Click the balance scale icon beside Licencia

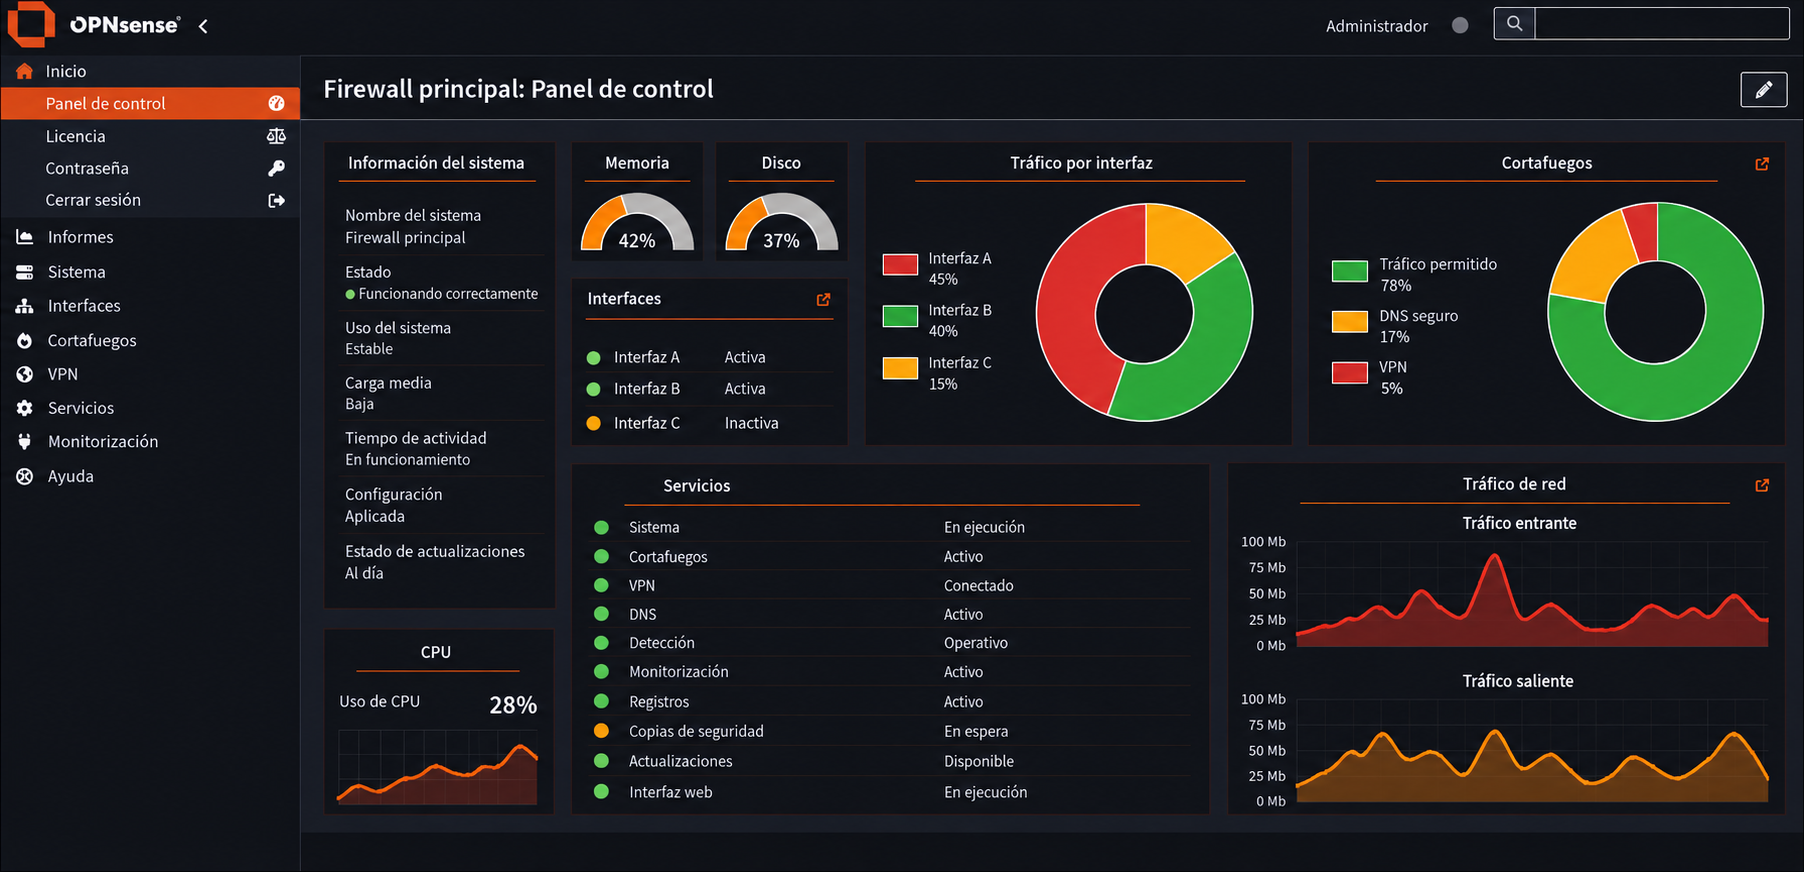tap(276, 136)
